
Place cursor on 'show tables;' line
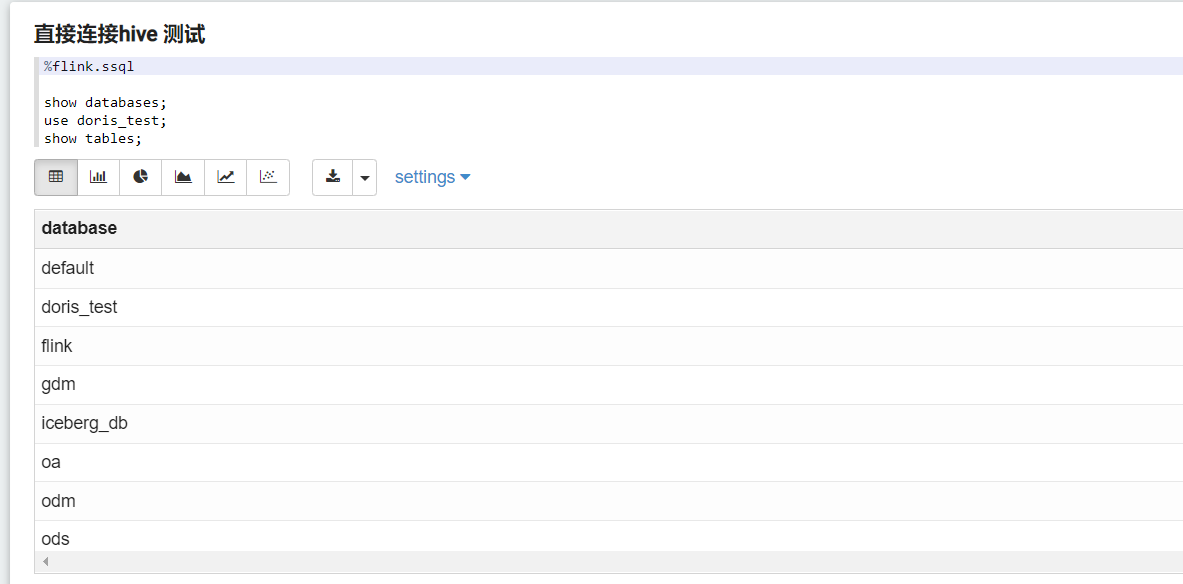click(x=93, y=139)
